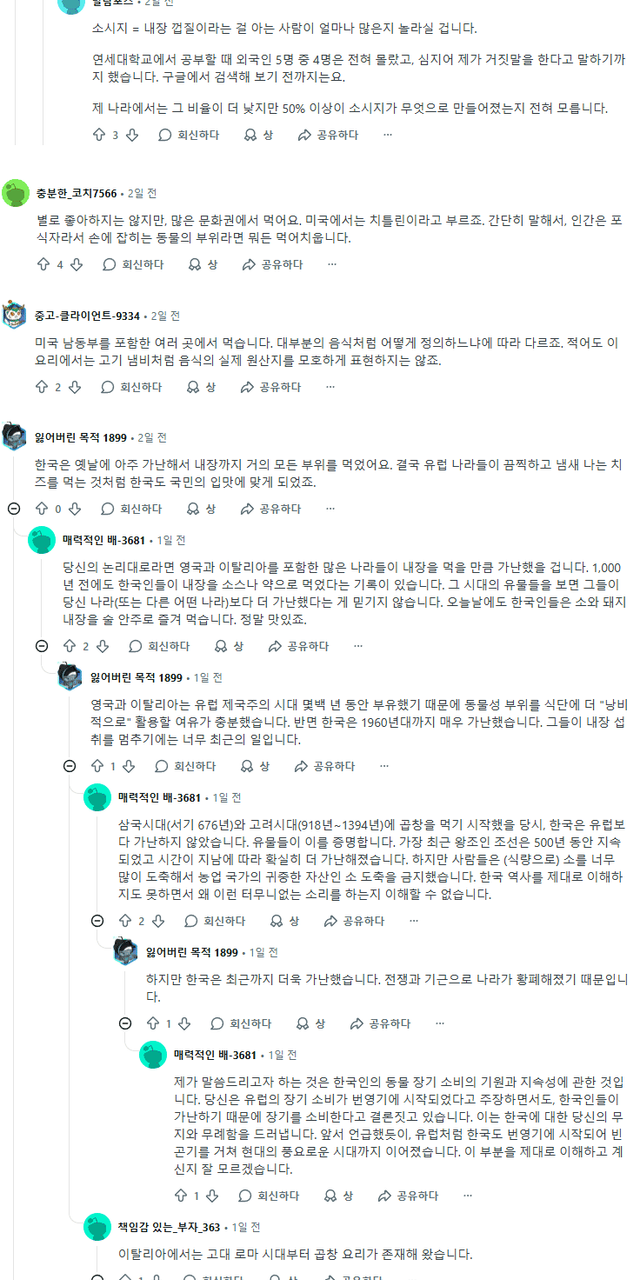Collapse the thread of the comment with 0 votes
Image resolution: width=640 pixels, height=1280 pixels.
(14, 509)
